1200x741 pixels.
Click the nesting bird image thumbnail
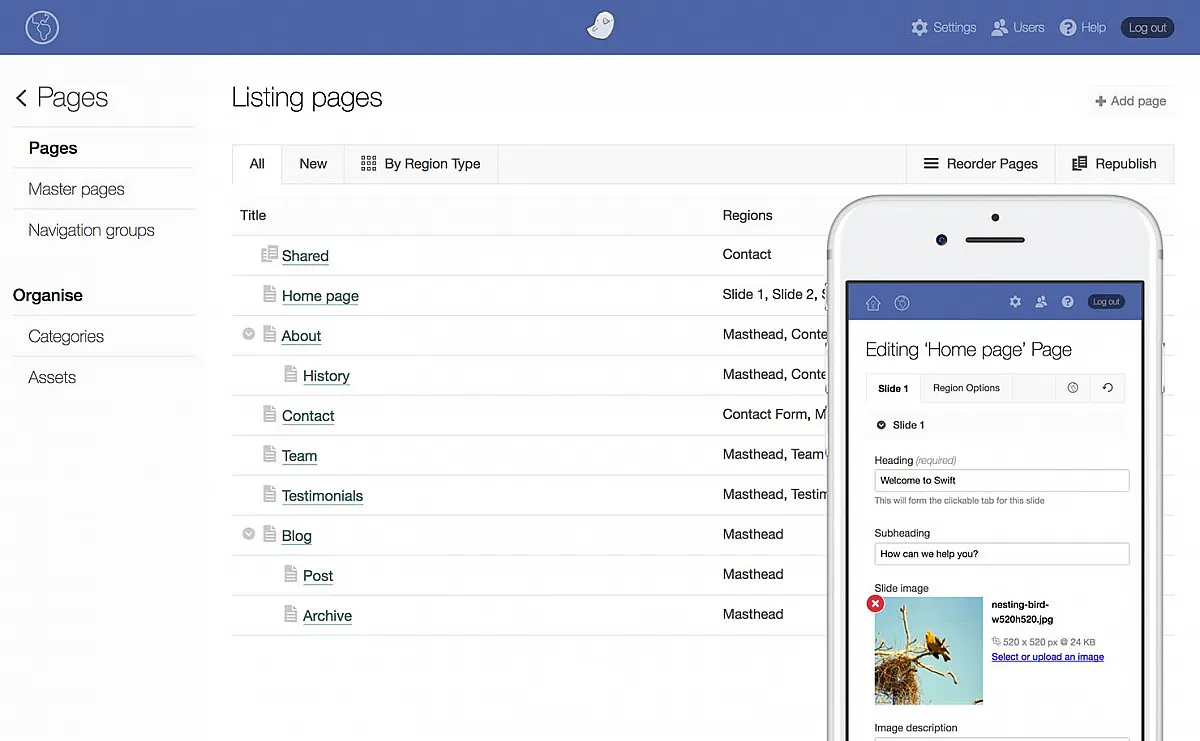point(929,651)
